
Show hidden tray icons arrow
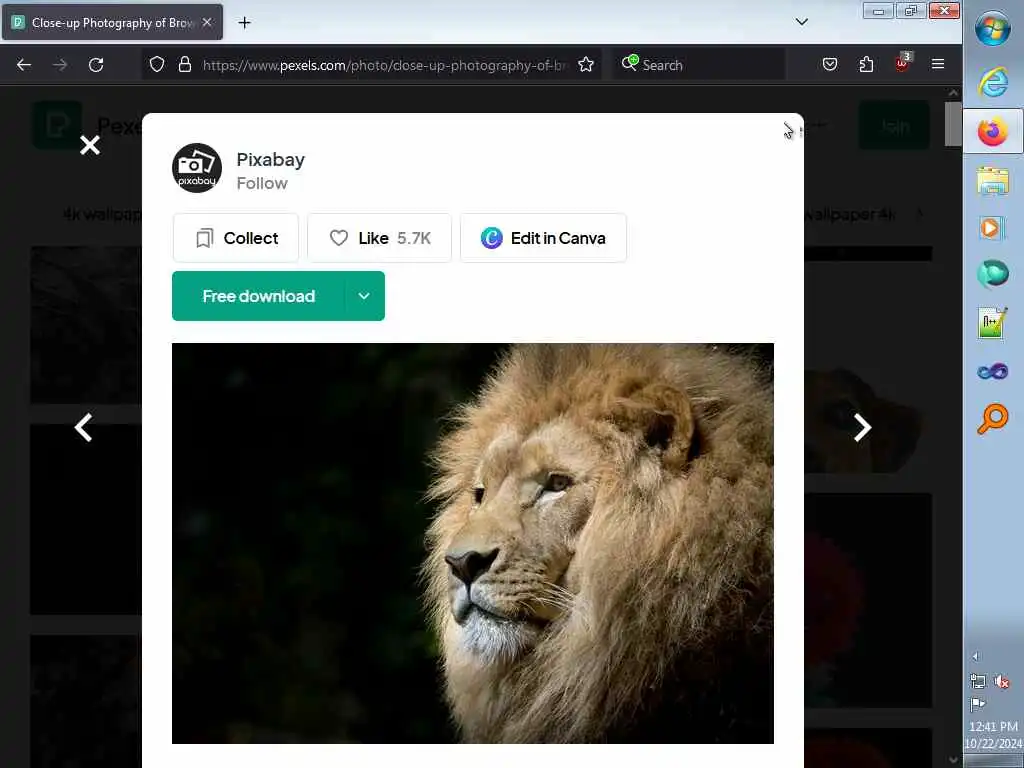click(976, 656)
